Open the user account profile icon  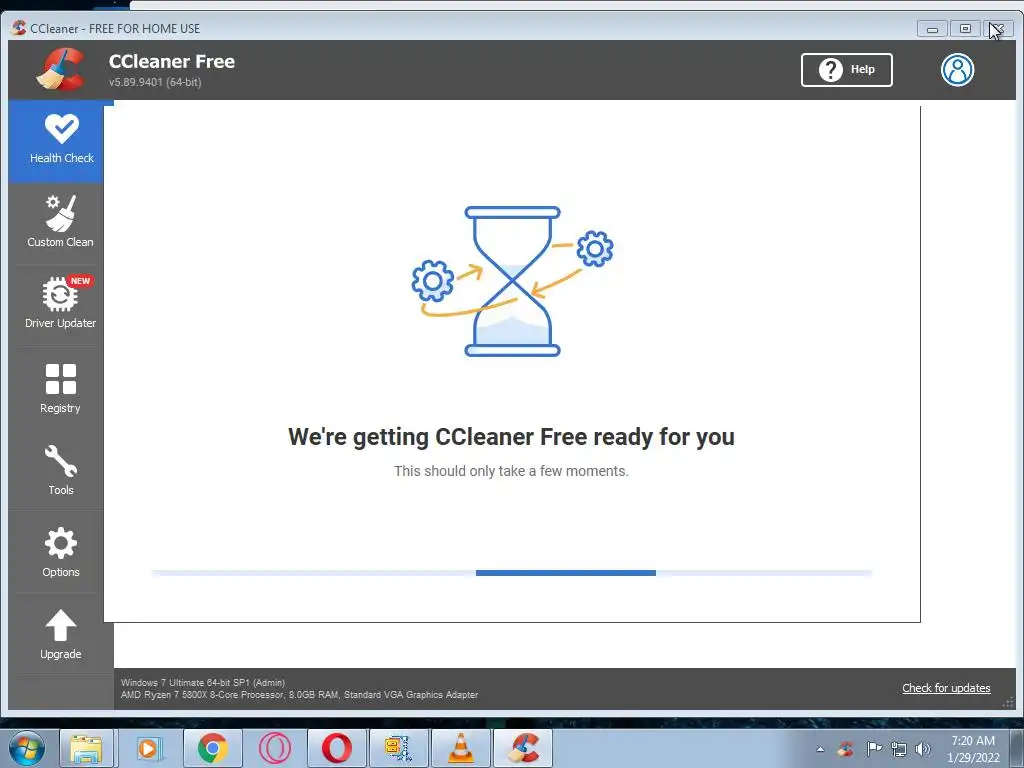click(957, 70)
